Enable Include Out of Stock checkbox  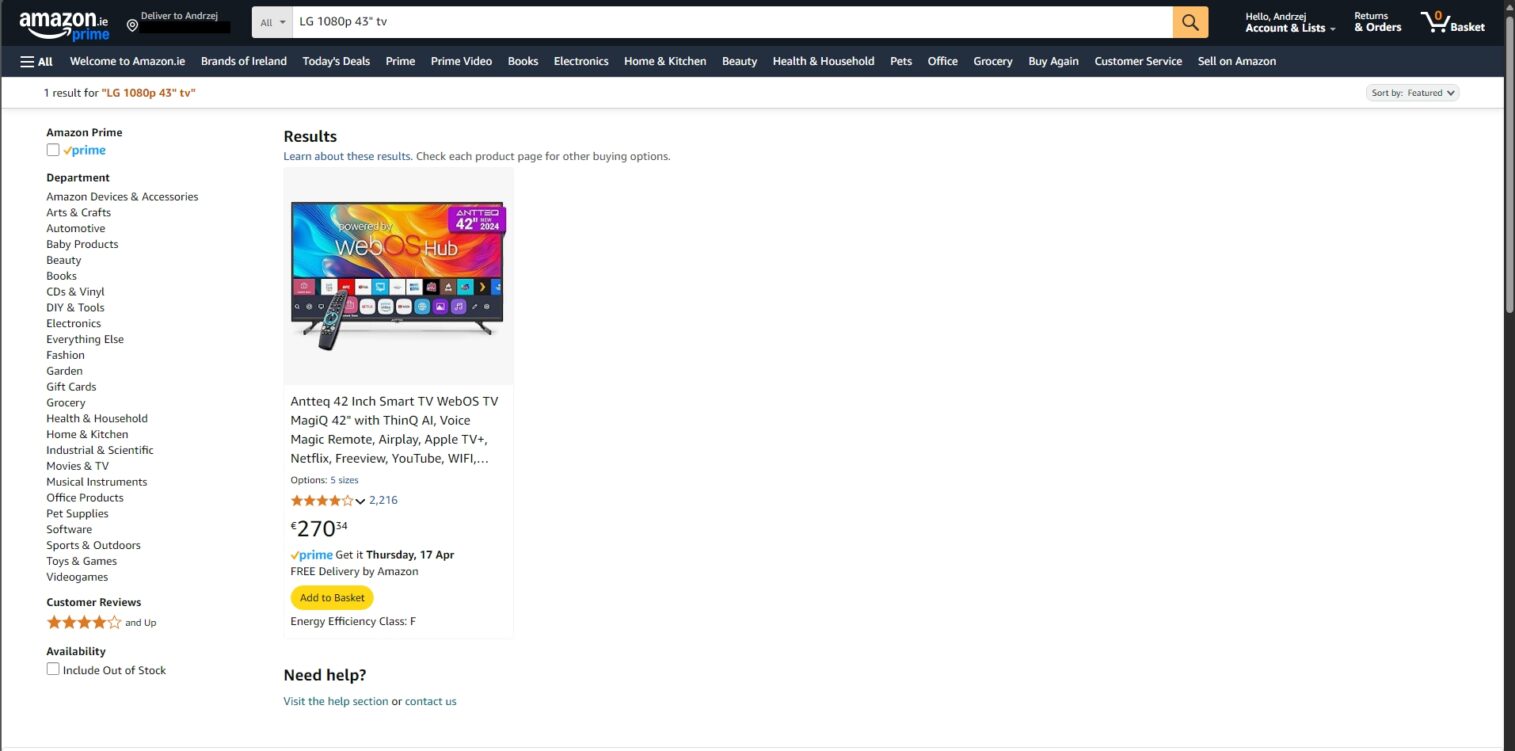pyautogui.click(x=53, y=669)
